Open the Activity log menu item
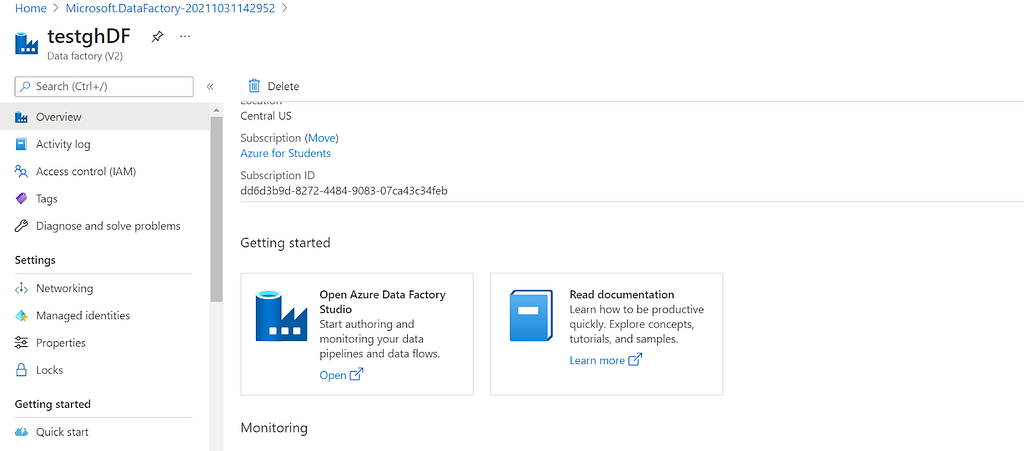Viewport: 1024px width, 451px height. (x=104, y=144)
